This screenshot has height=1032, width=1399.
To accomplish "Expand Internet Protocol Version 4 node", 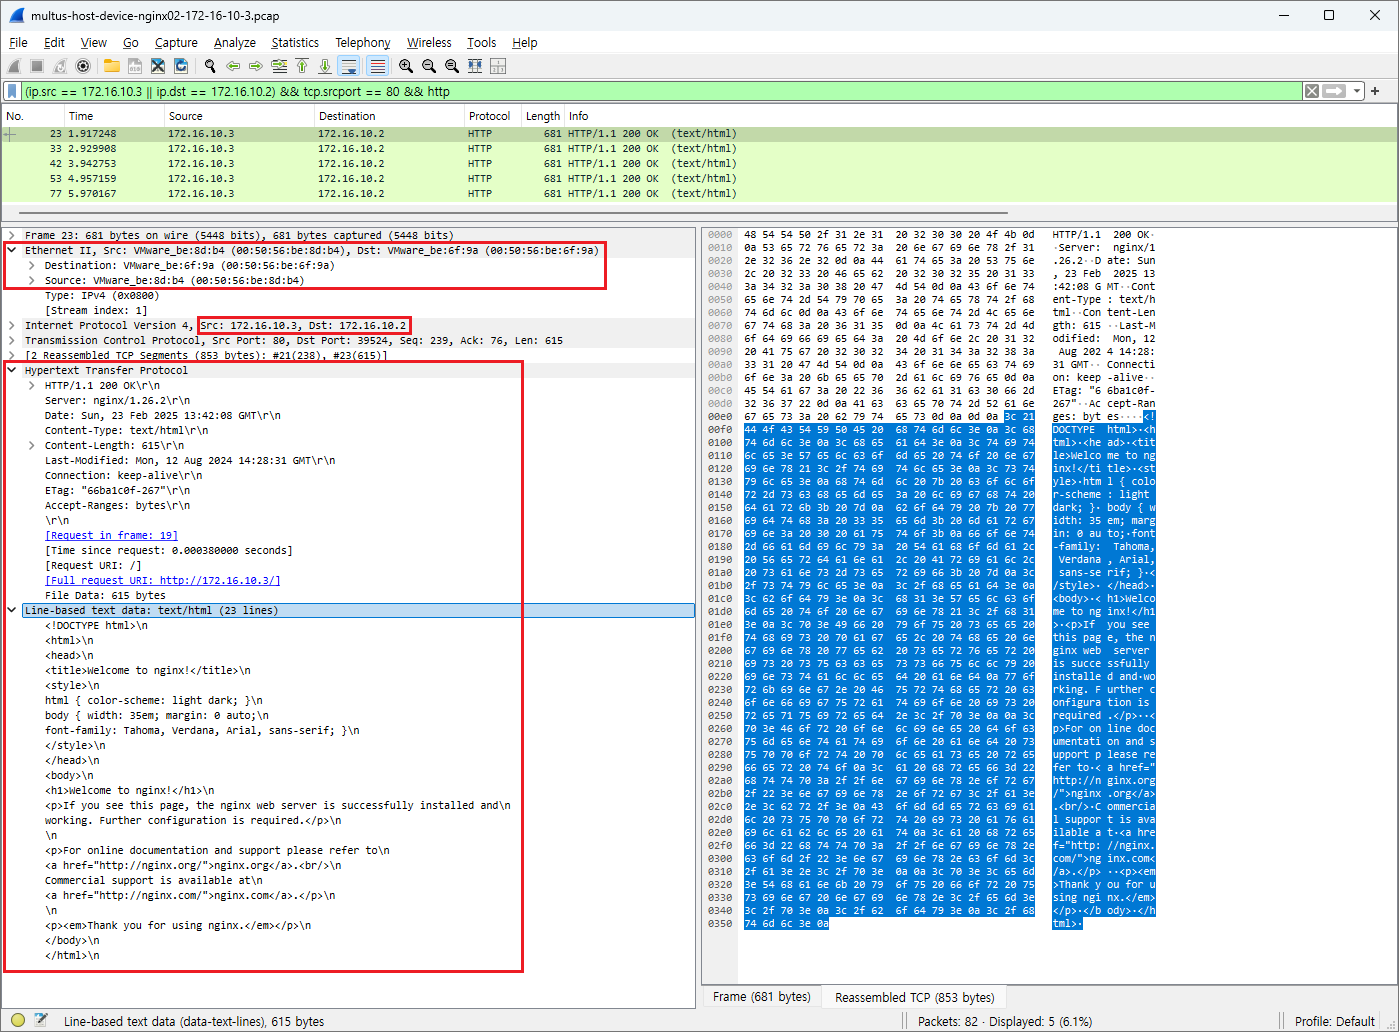I will [12, 326].
